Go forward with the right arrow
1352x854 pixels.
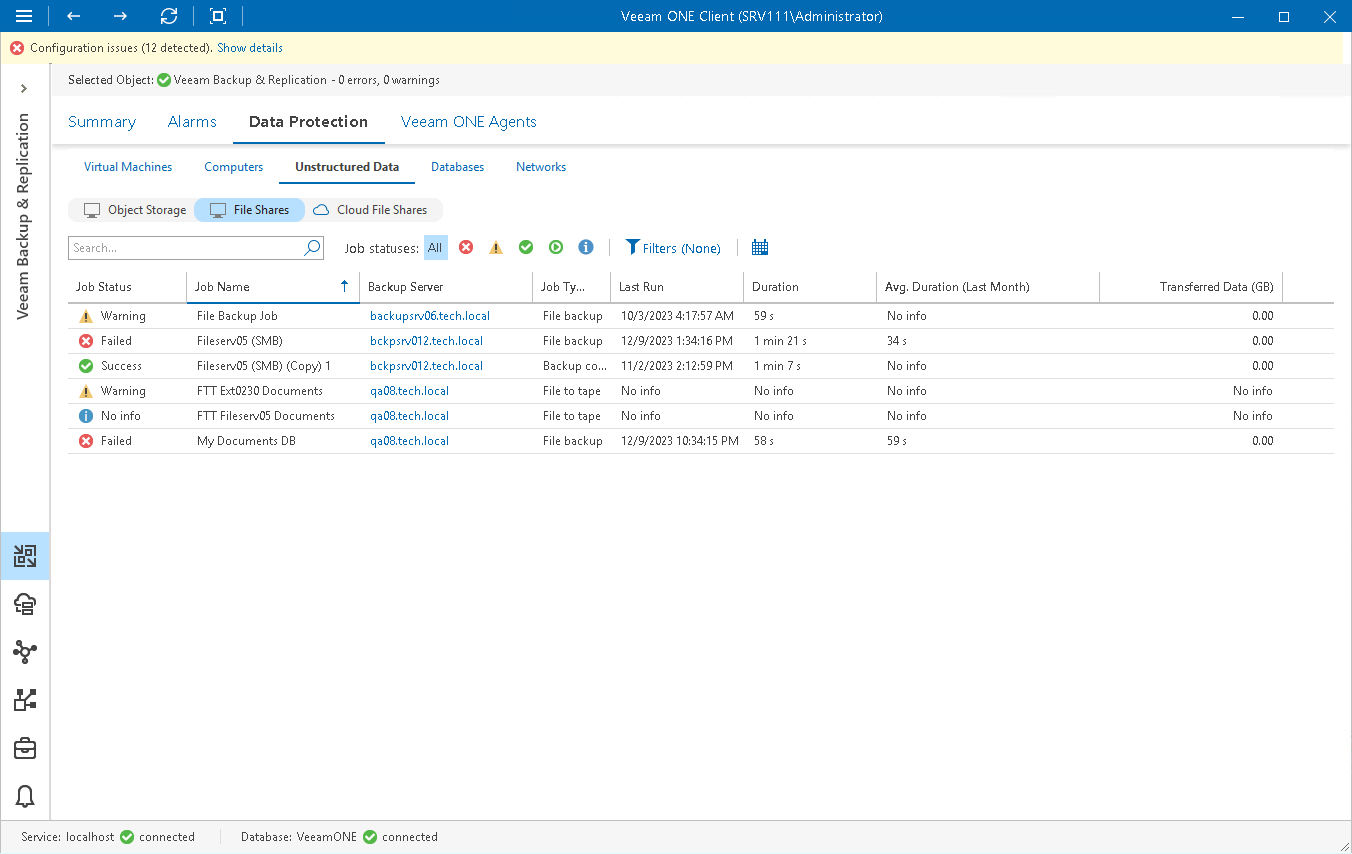(x=121, y=16)
